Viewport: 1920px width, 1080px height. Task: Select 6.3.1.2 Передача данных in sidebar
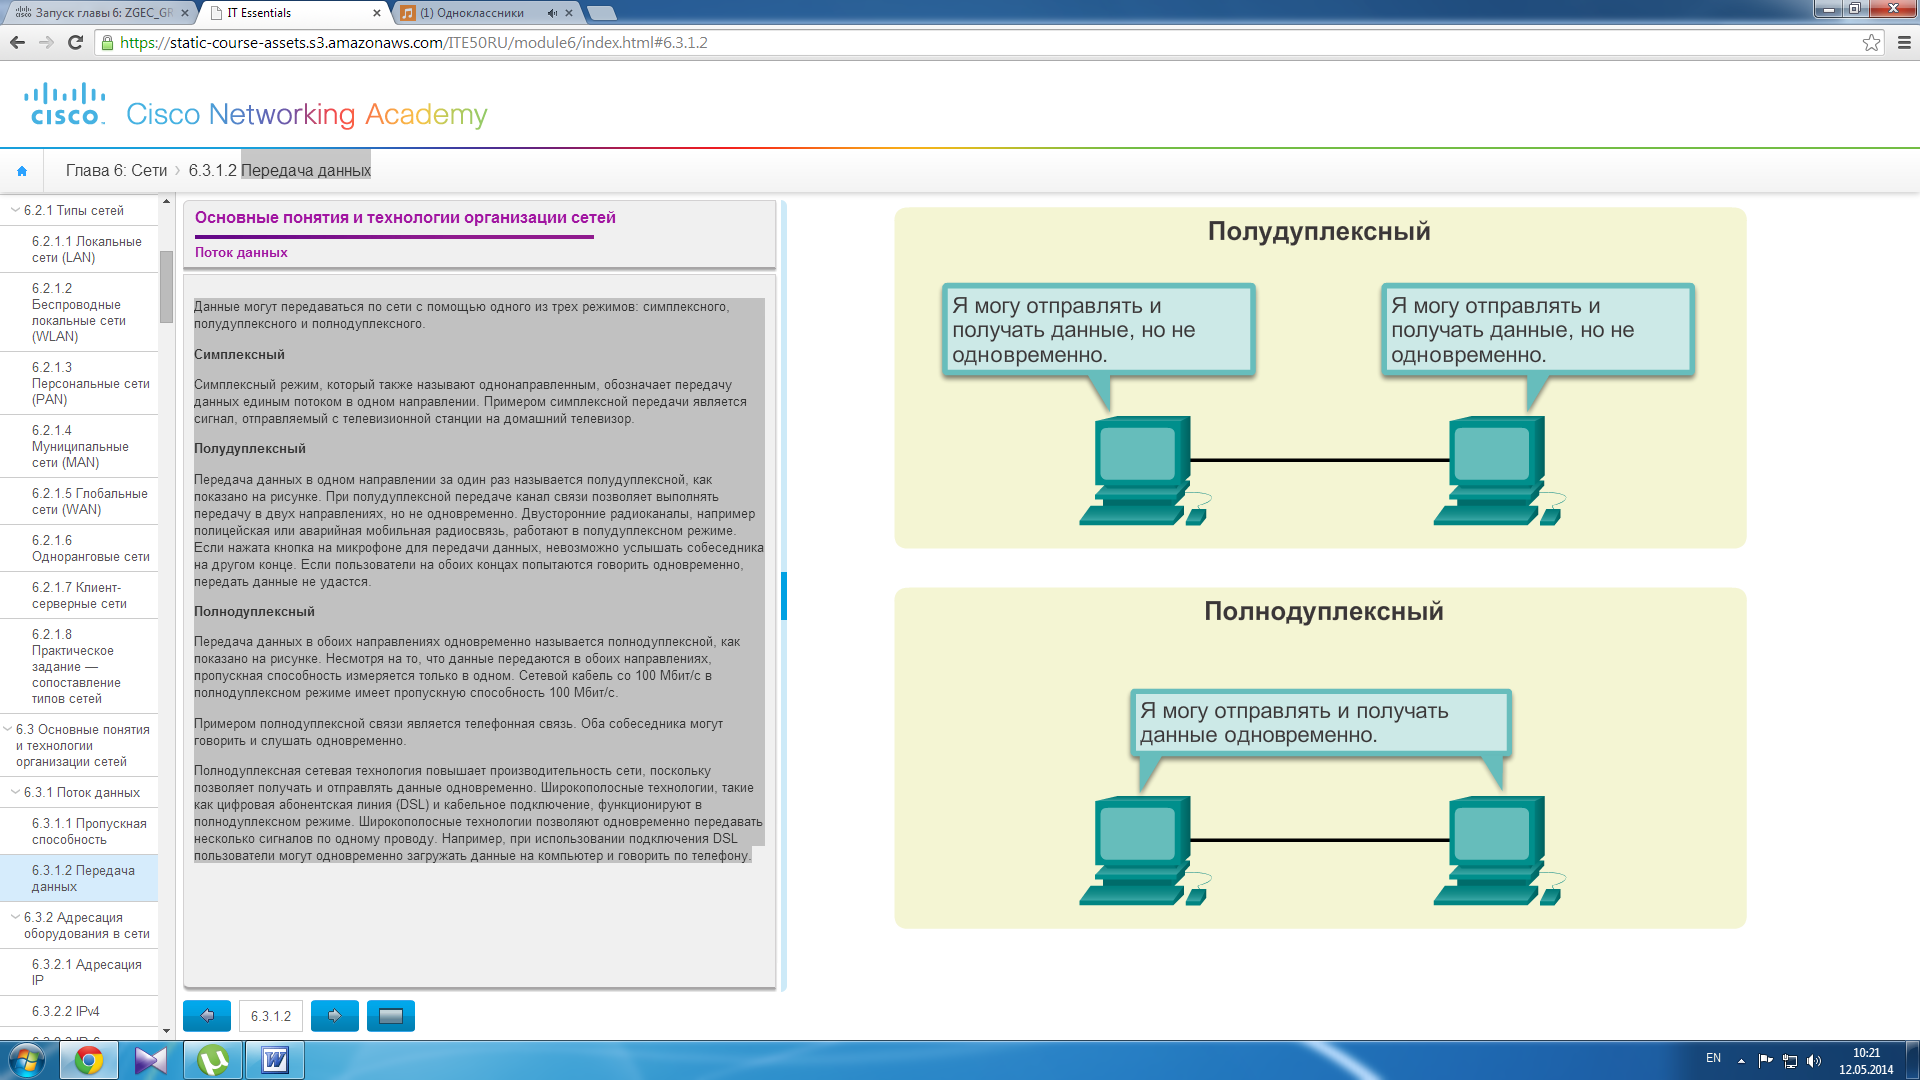click(79, 879)
